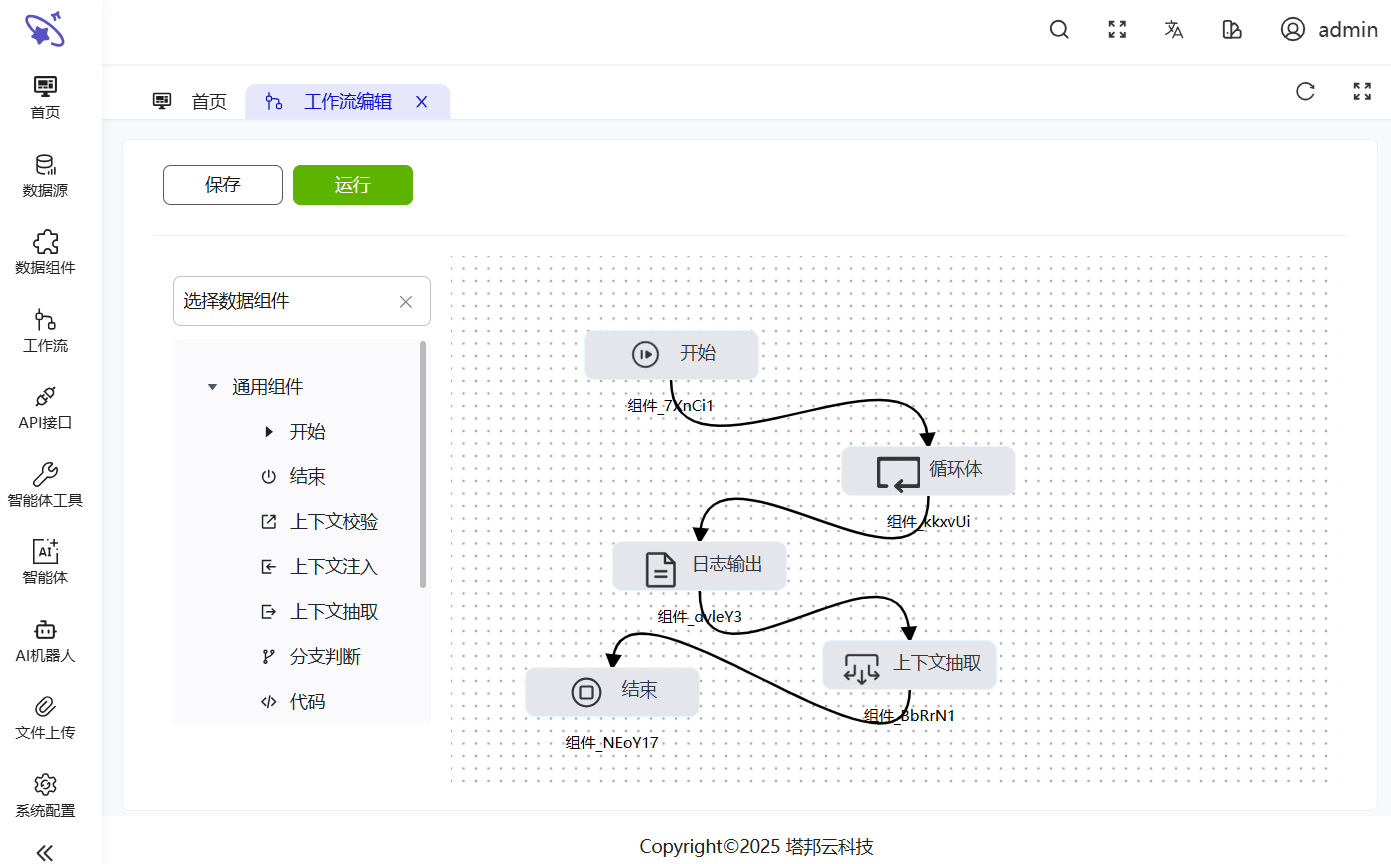The width and height of the screenshot is (1391, 864).
Task: Open AI机器人 in the sidebar
Action: 45,641
